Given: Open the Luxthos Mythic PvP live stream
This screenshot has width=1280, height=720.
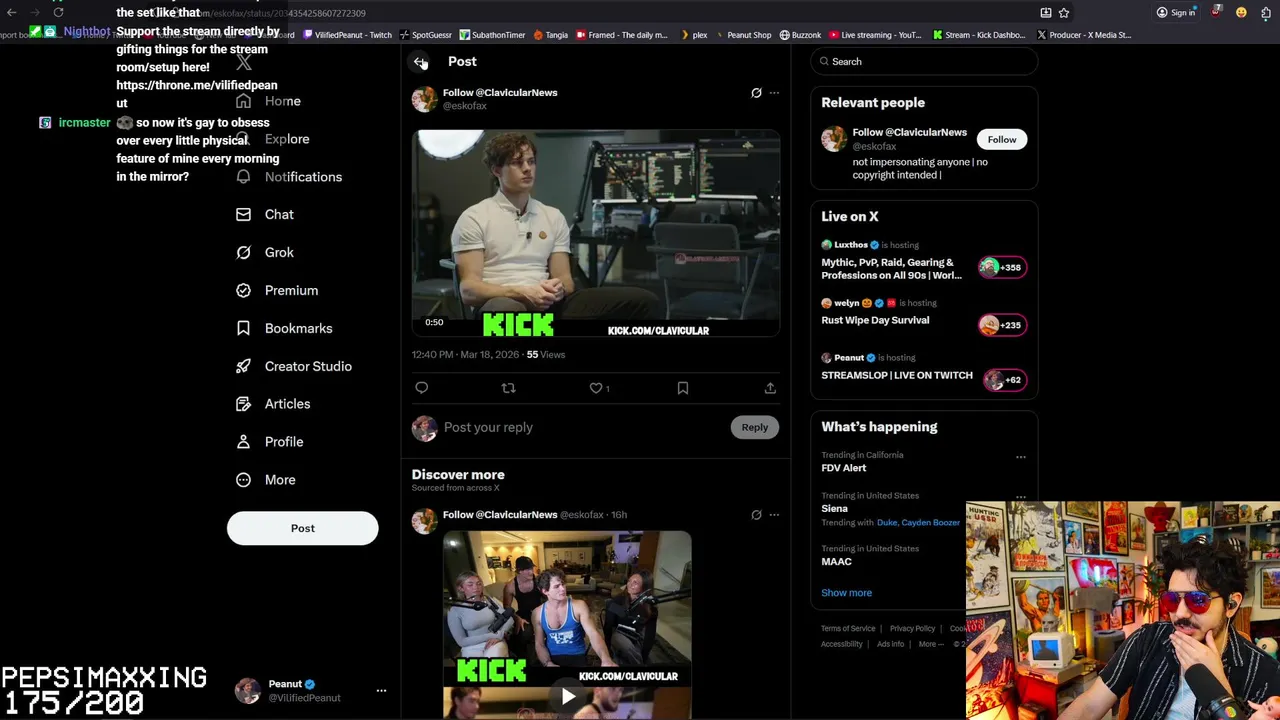Looking at the screenshot, I should pyautogui.click(x=891, y=269).
